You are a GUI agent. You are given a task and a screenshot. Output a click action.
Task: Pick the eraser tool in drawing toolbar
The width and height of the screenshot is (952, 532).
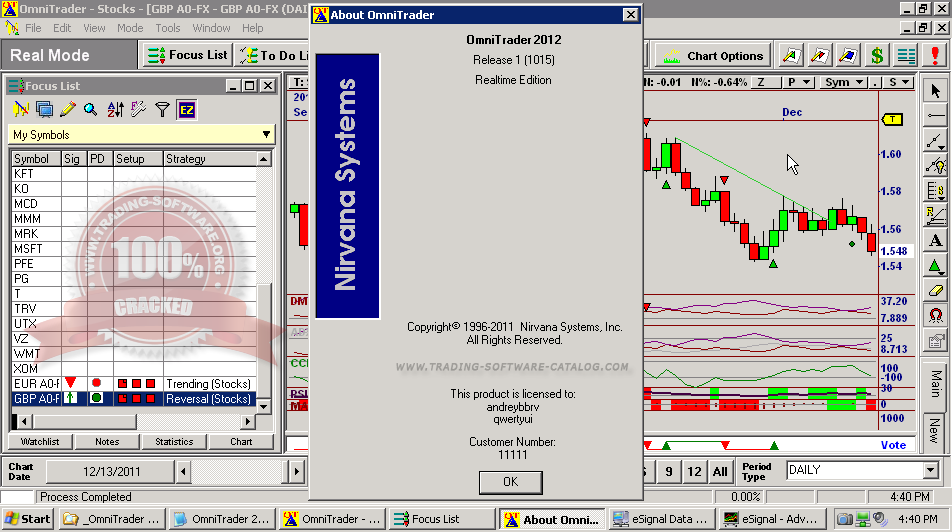pos(935,290)
